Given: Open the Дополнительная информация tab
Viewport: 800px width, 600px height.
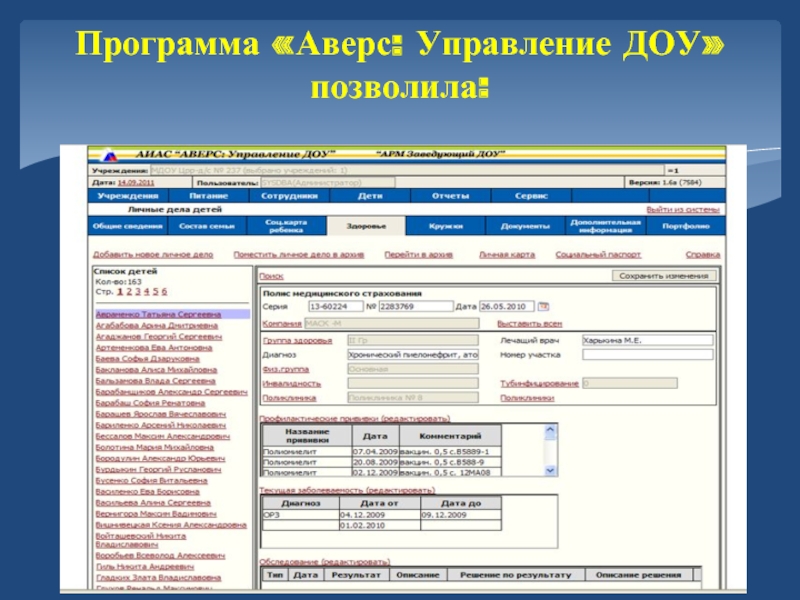Looking at the screenshot, I should (606, 226).
